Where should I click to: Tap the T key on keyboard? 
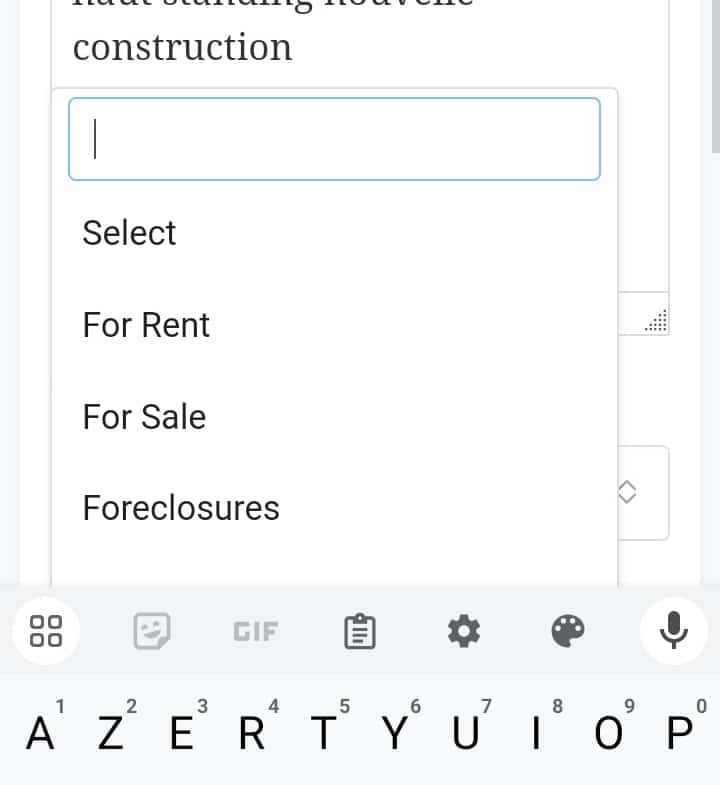(324, 734)
